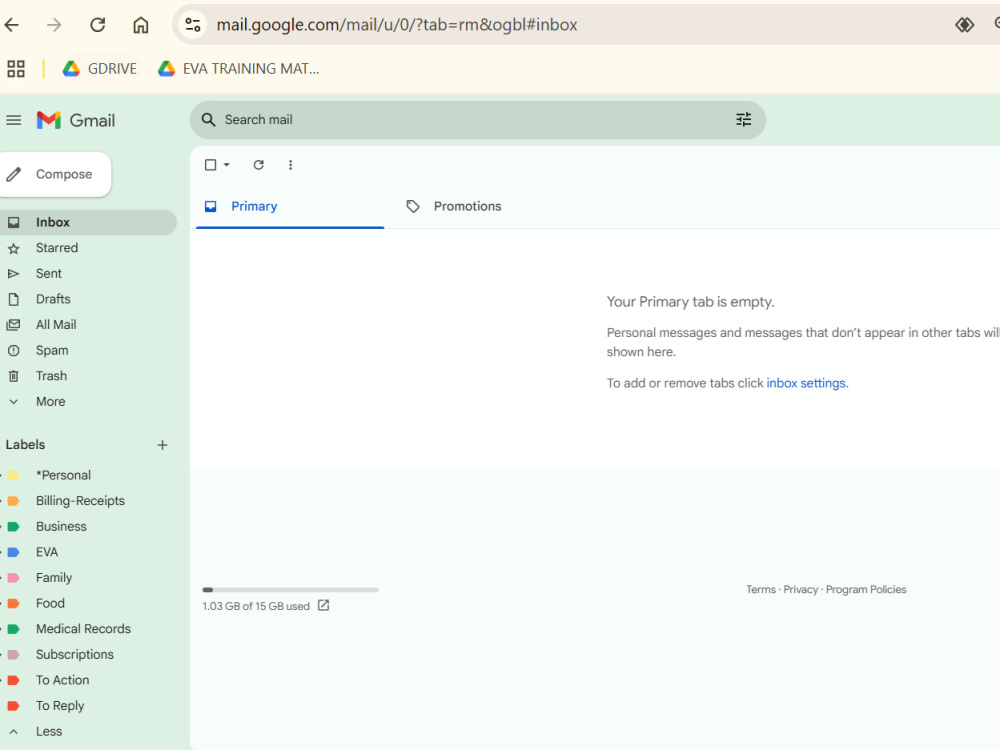Switch to the Primary tab
Image resolution: width=1000 pixels, height=750 pixels.
pos(290,206)
